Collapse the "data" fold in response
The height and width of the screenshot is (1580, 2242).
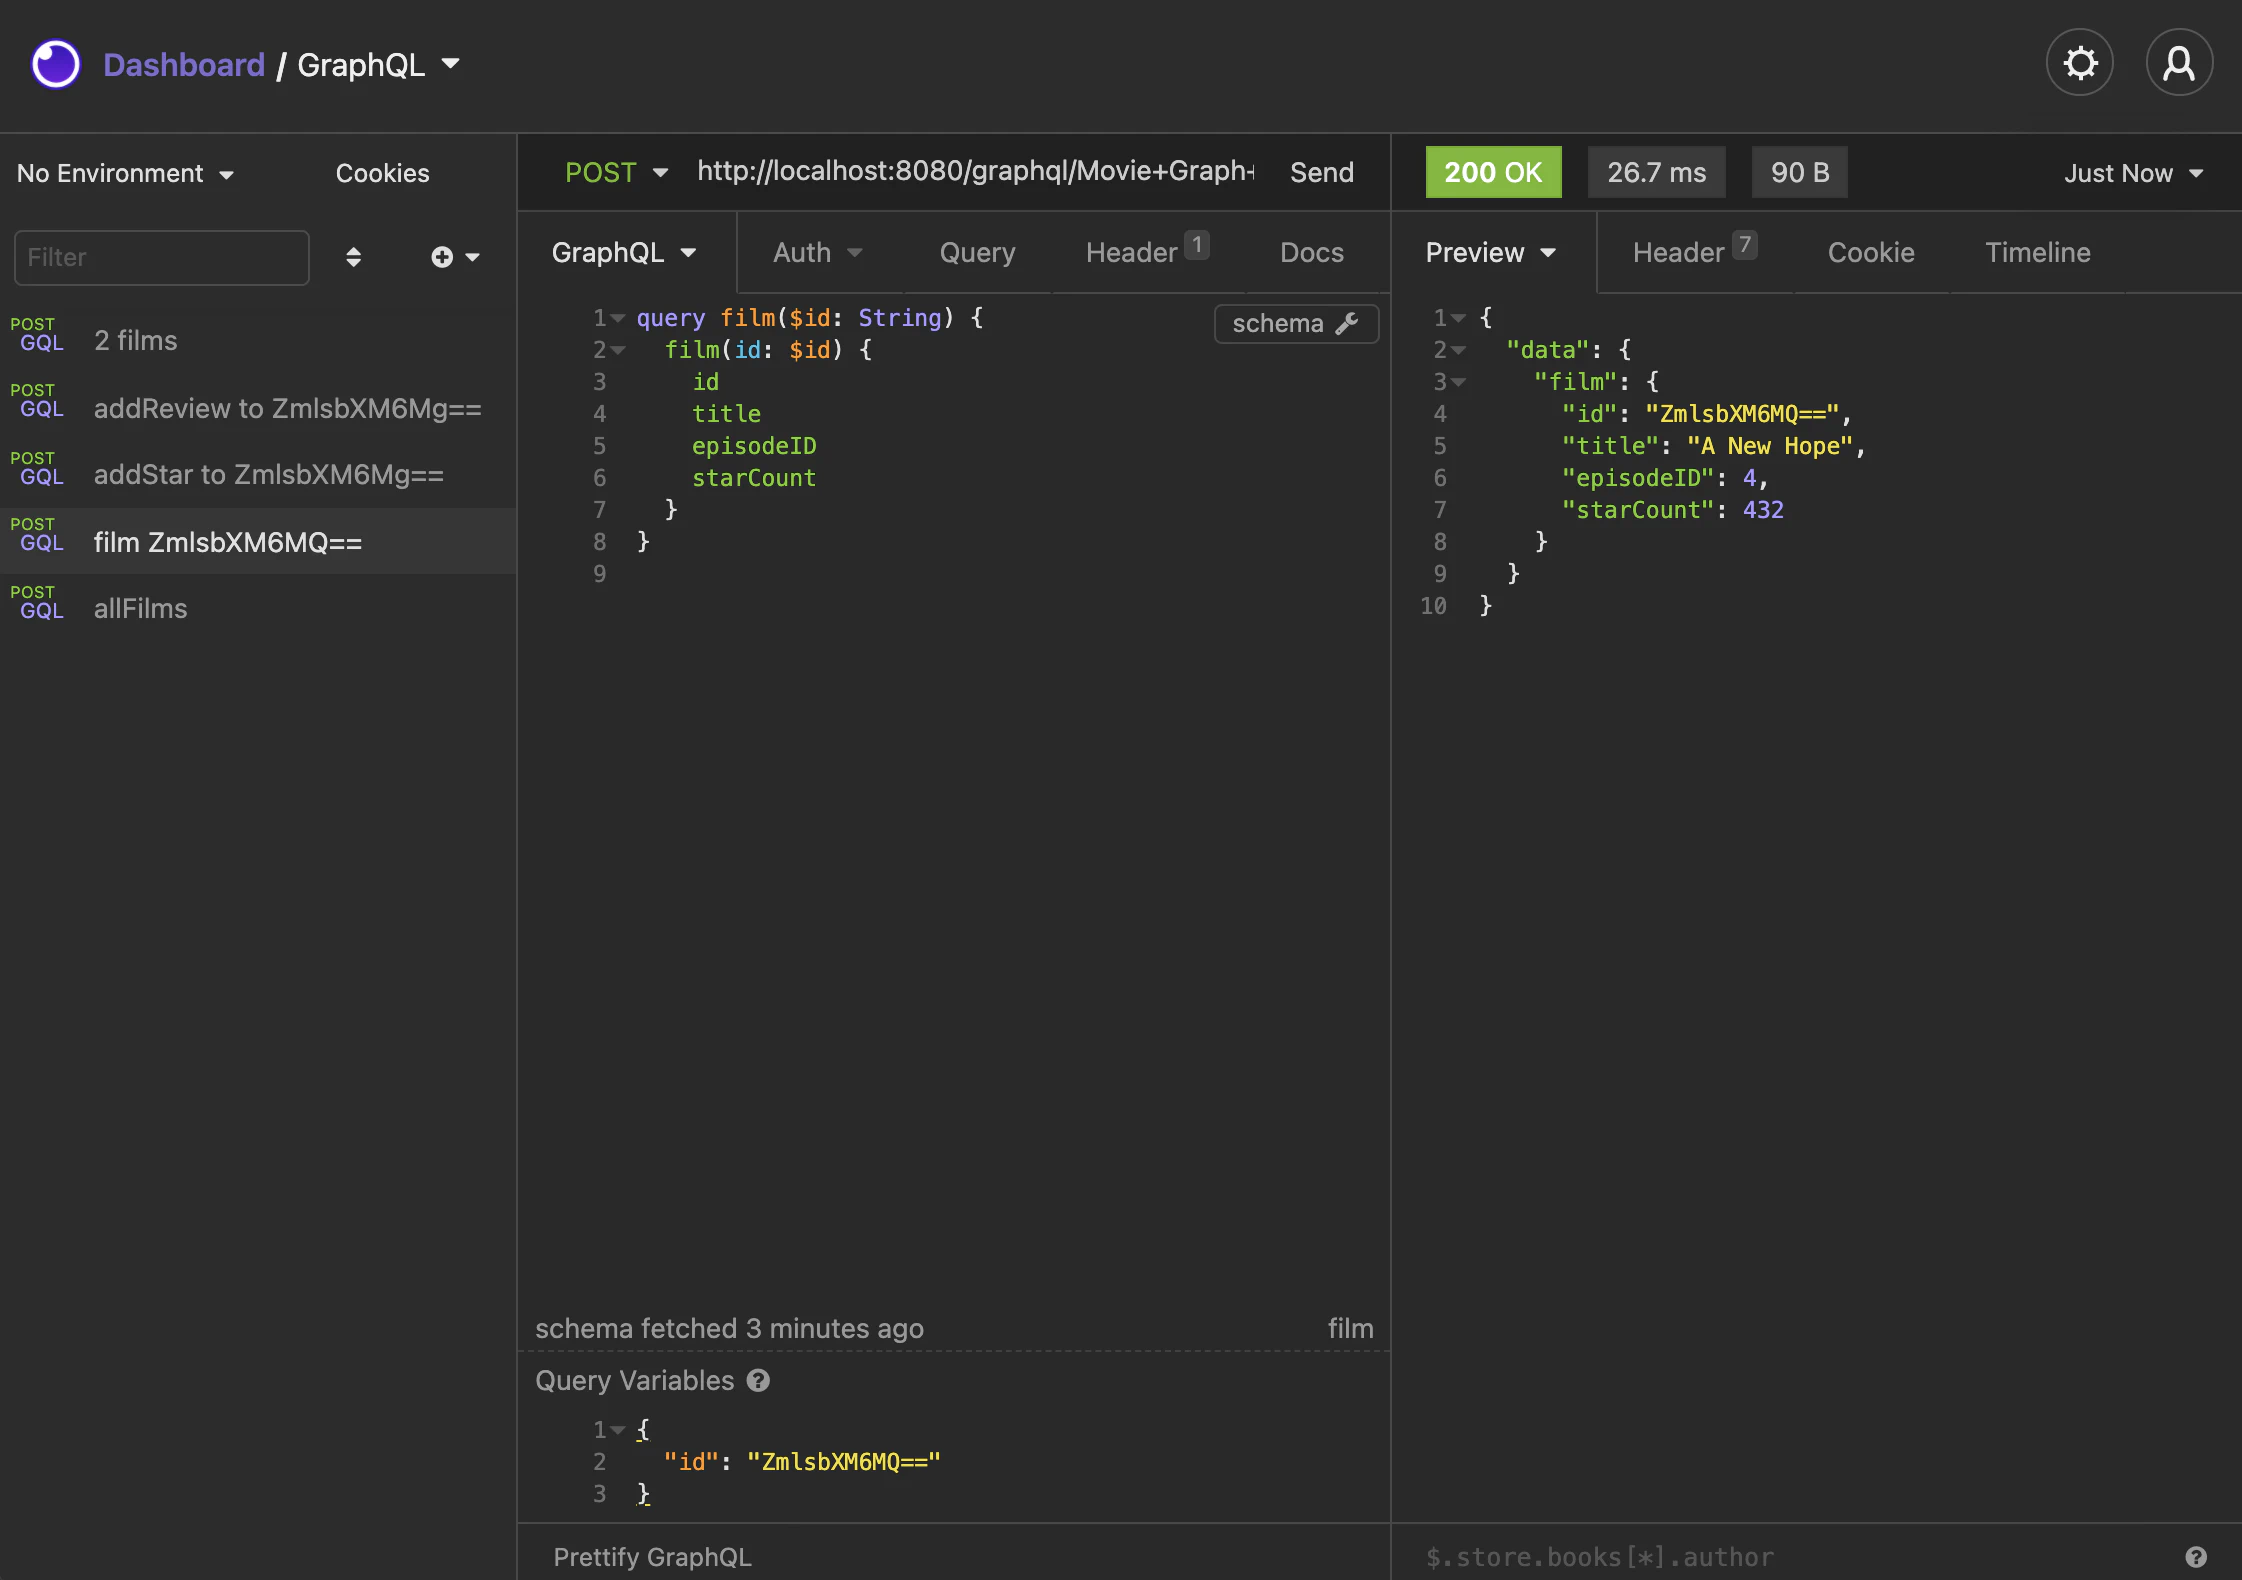(1459, 350)
